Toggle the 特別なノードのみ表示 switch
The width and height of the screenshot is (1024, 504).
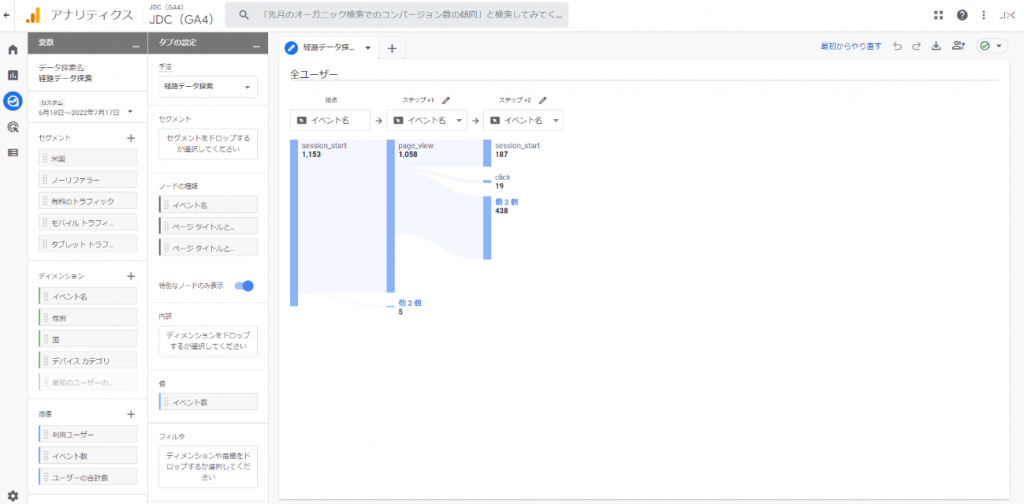[244, 286]
